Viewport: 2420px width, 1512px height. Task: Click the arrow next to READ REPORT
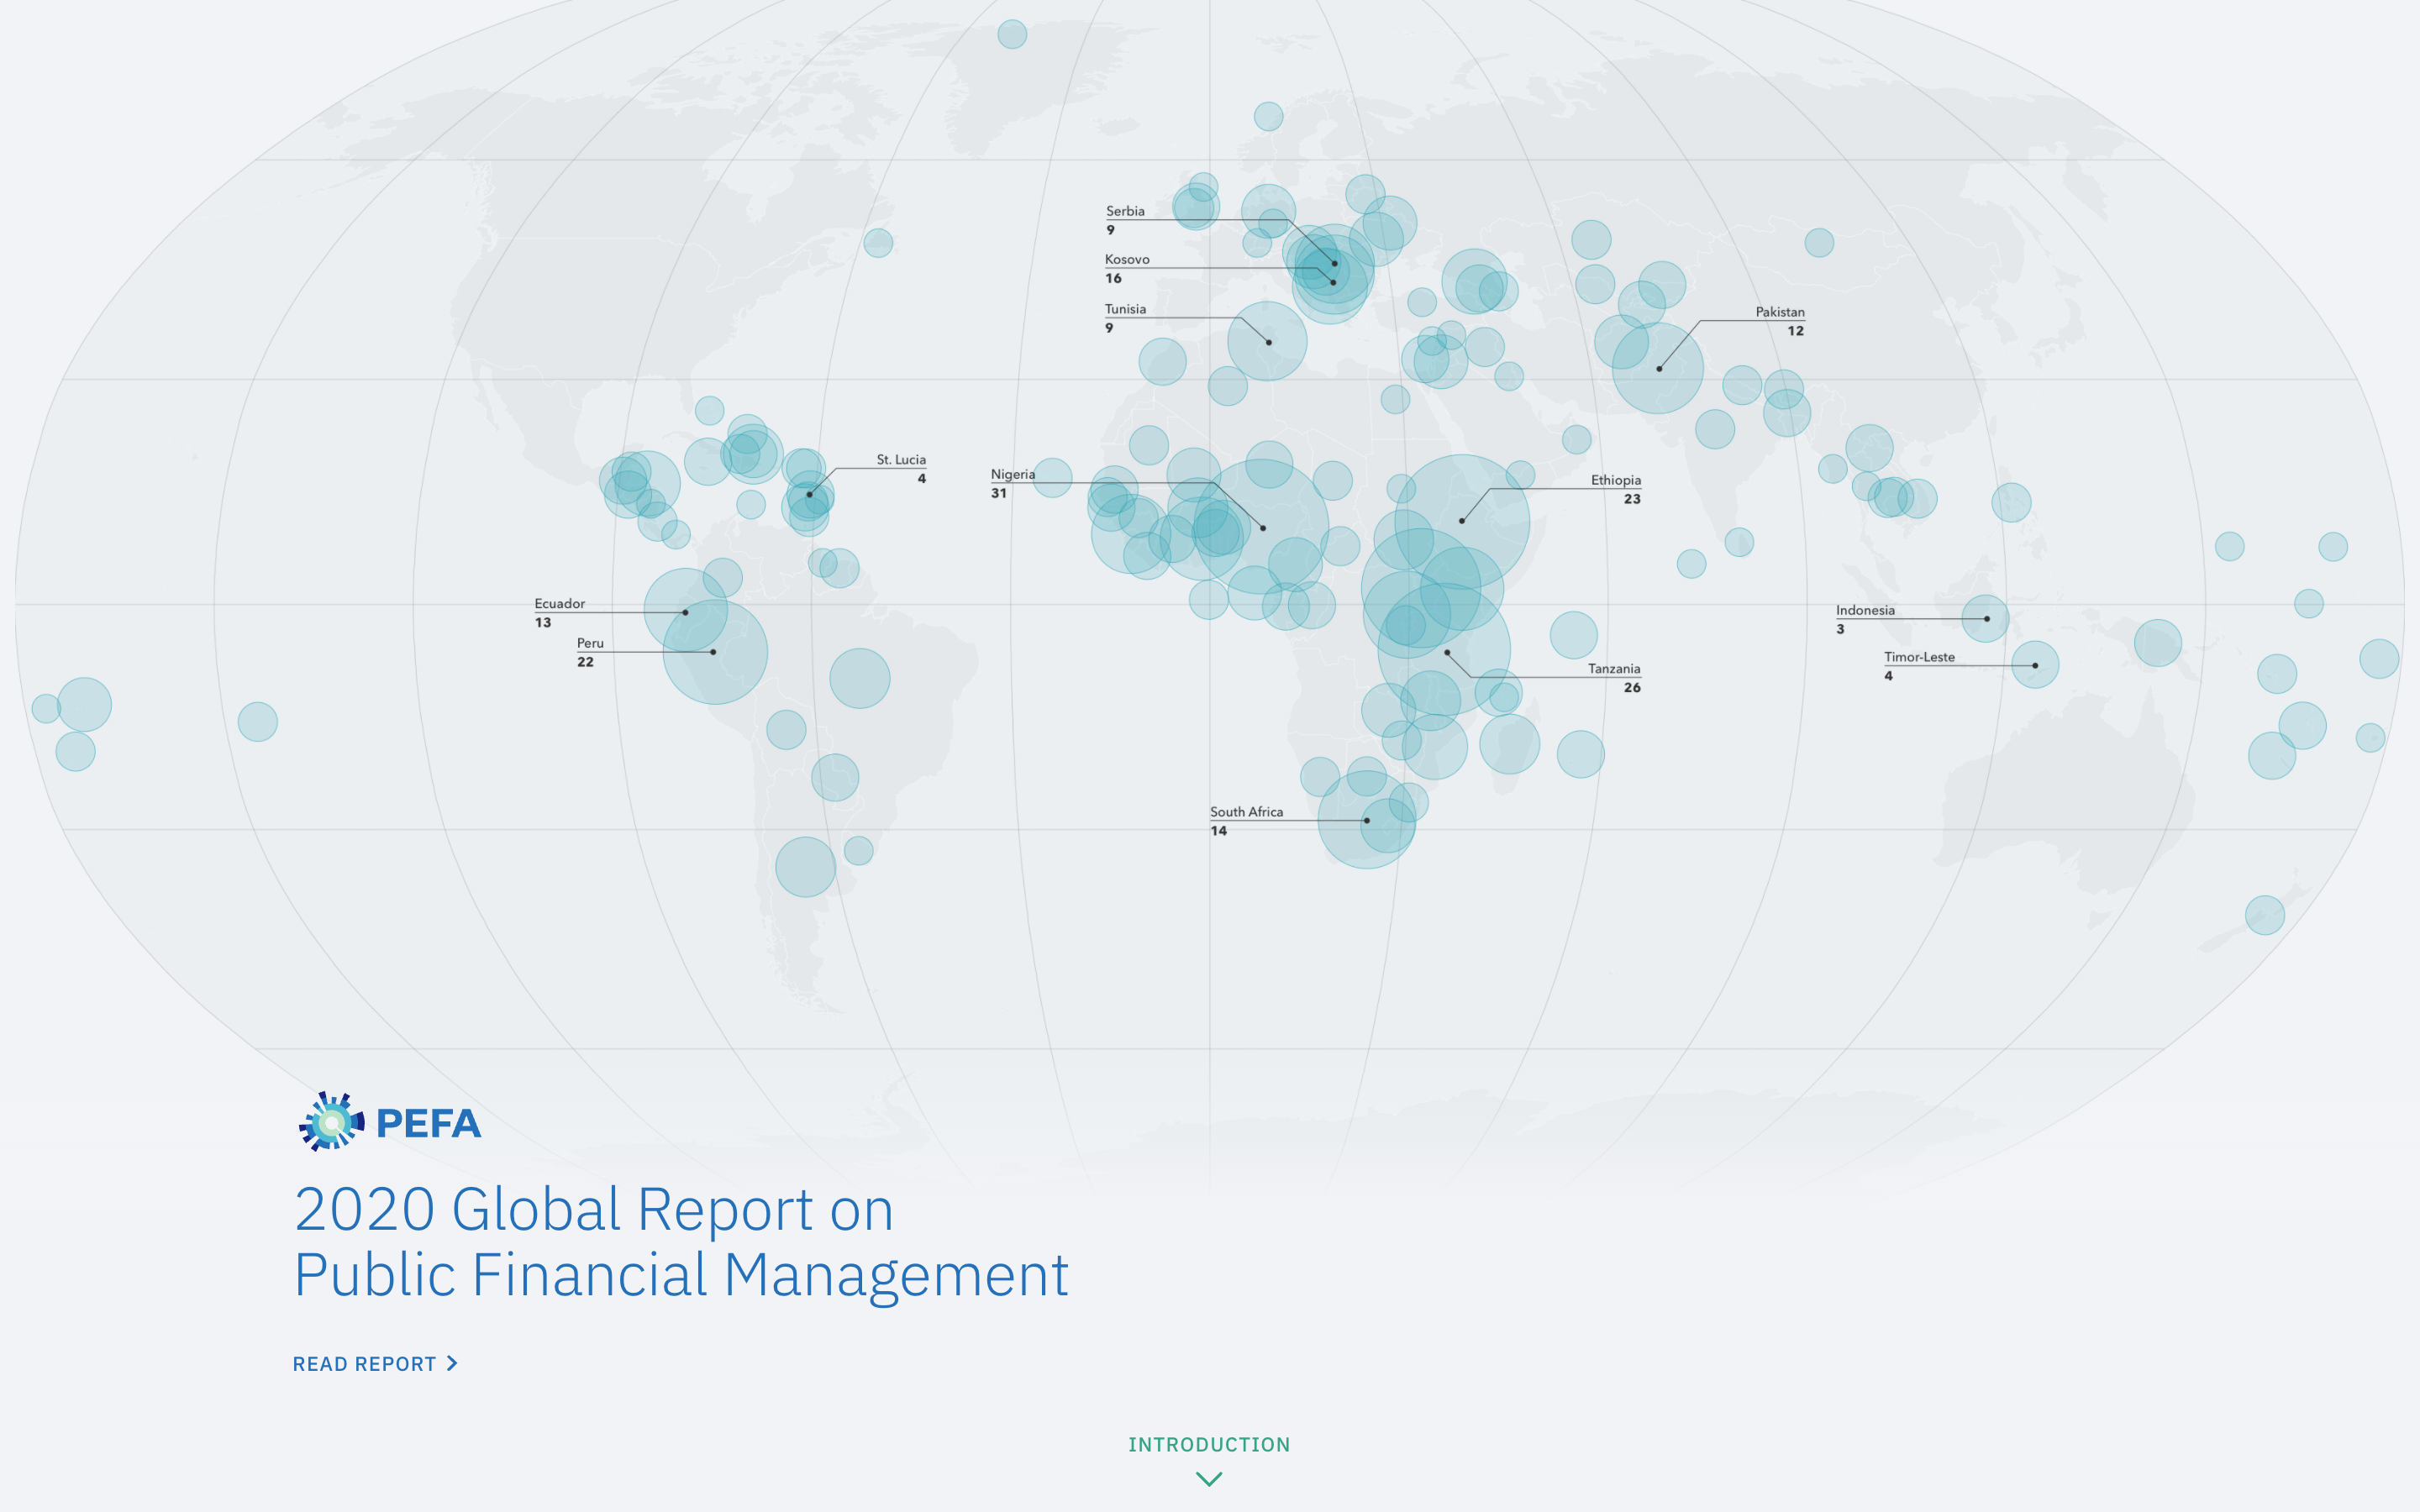[453, 1363]
